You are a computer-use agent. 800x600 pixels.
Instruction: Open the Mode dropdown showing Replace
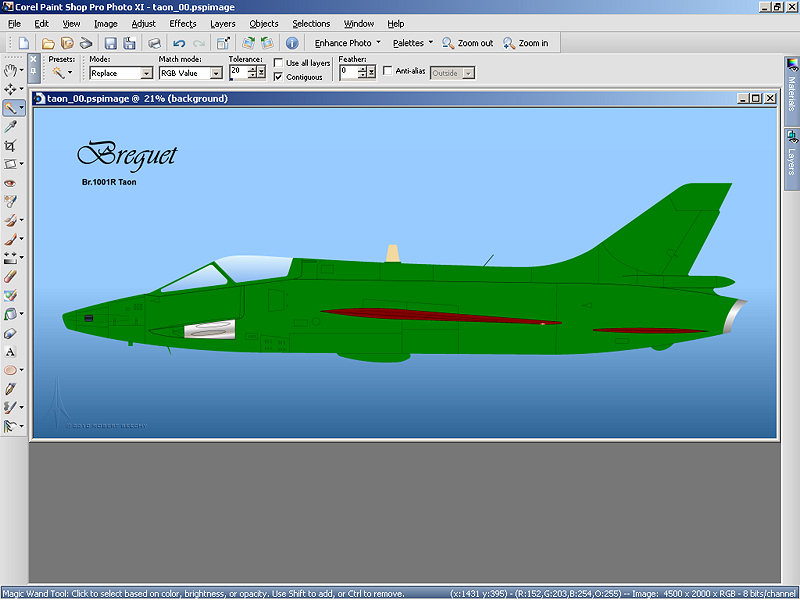pos(147,73)
